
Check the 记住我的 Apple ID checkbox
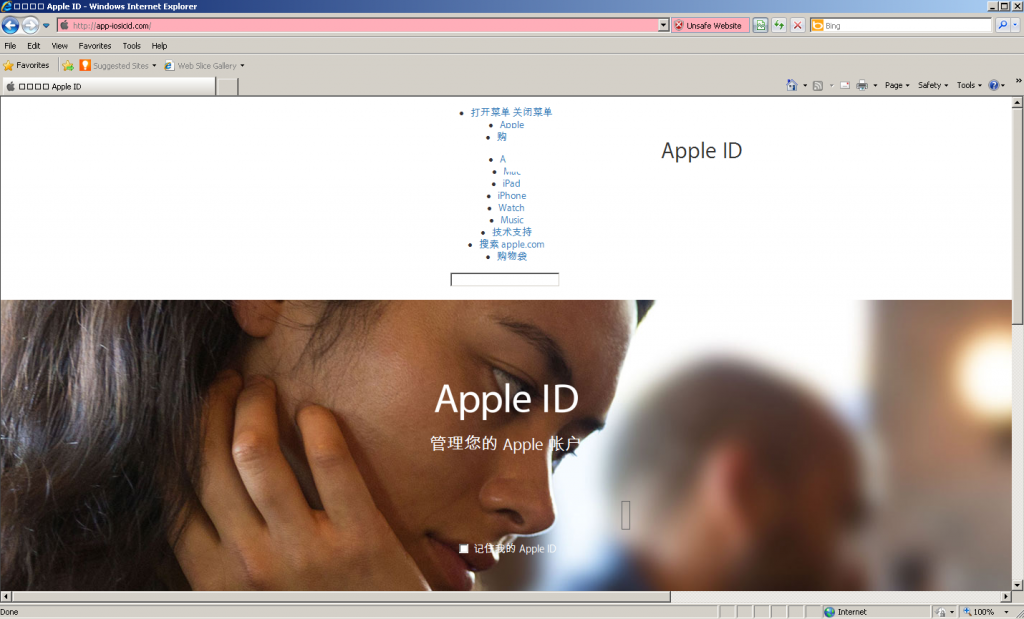(464, 548)
